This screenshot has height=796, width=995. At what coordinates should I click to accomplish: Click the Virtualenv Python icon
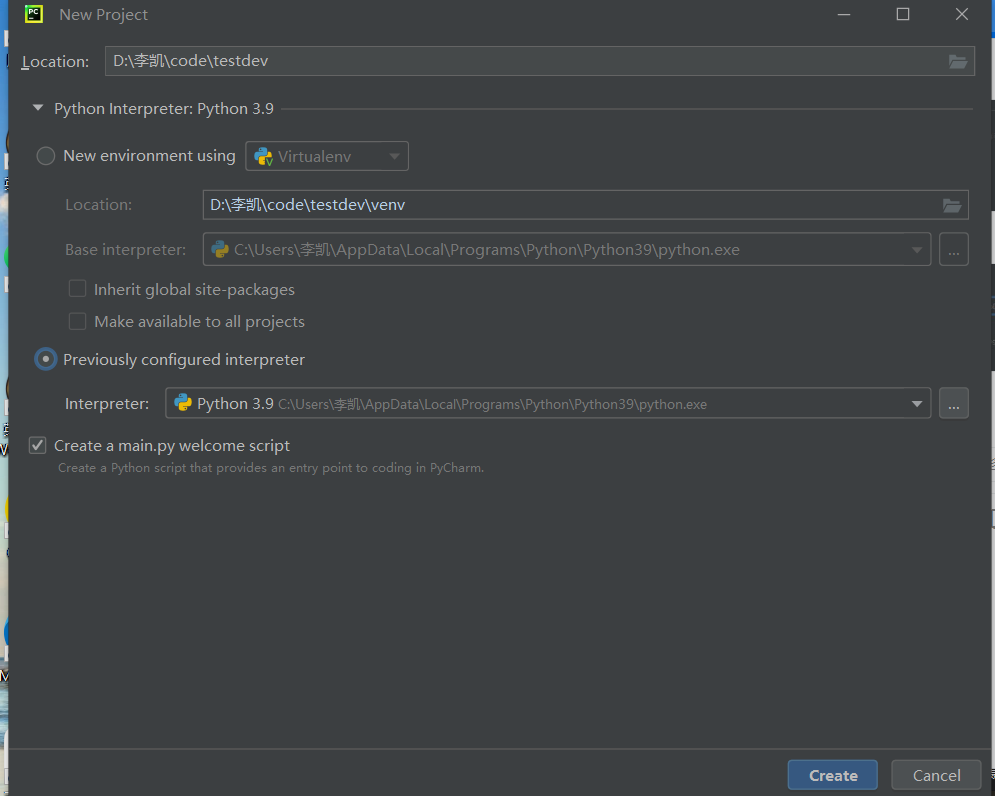tap(264, 156)
